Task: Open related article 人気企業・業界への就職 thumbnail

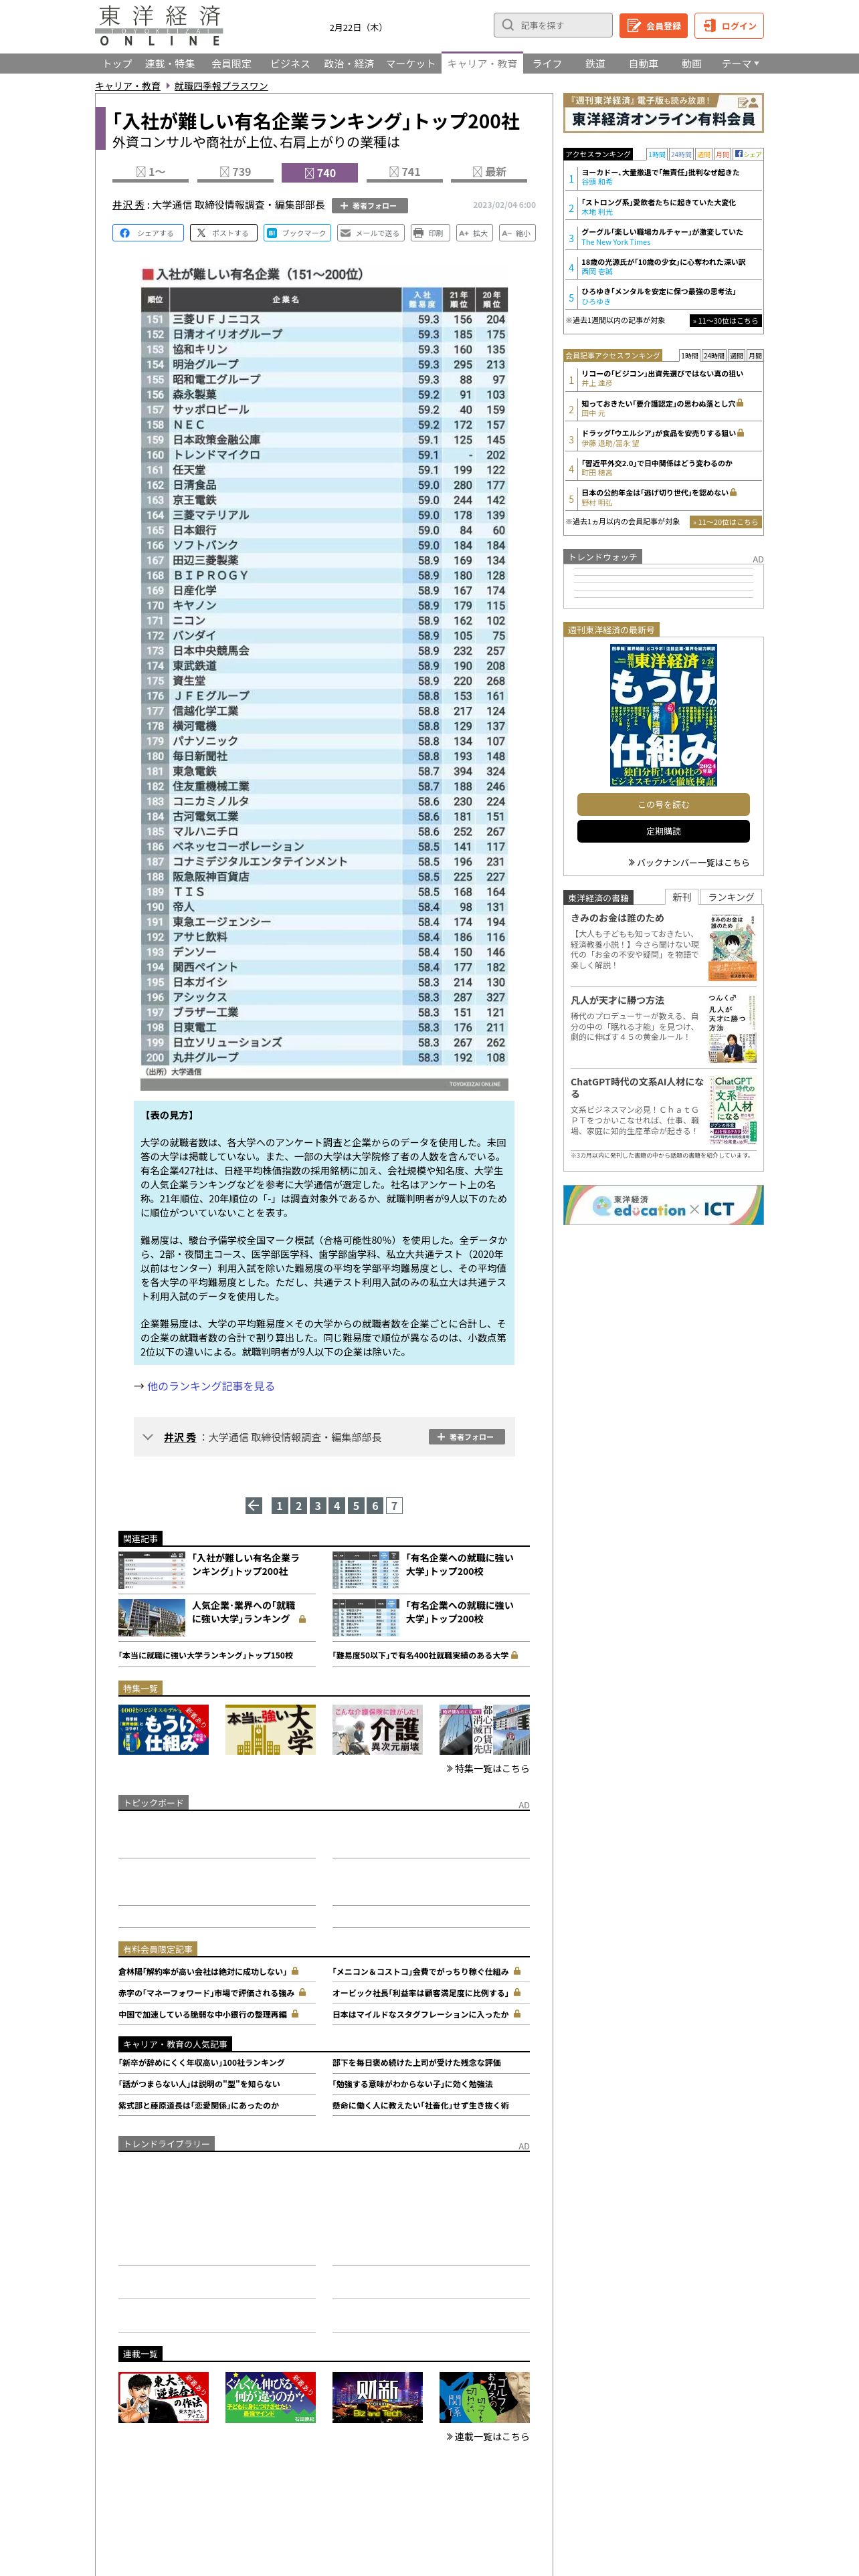Action: pyautogui.click(x=151, y=1617)
